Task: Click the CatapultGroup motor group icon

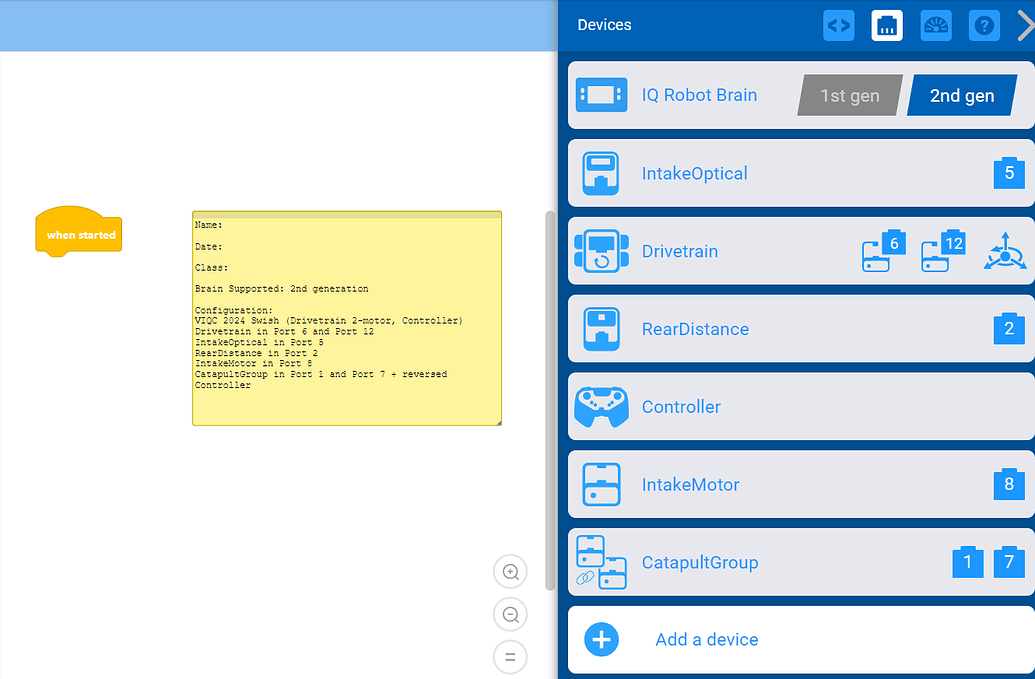Action: (600, 562)
